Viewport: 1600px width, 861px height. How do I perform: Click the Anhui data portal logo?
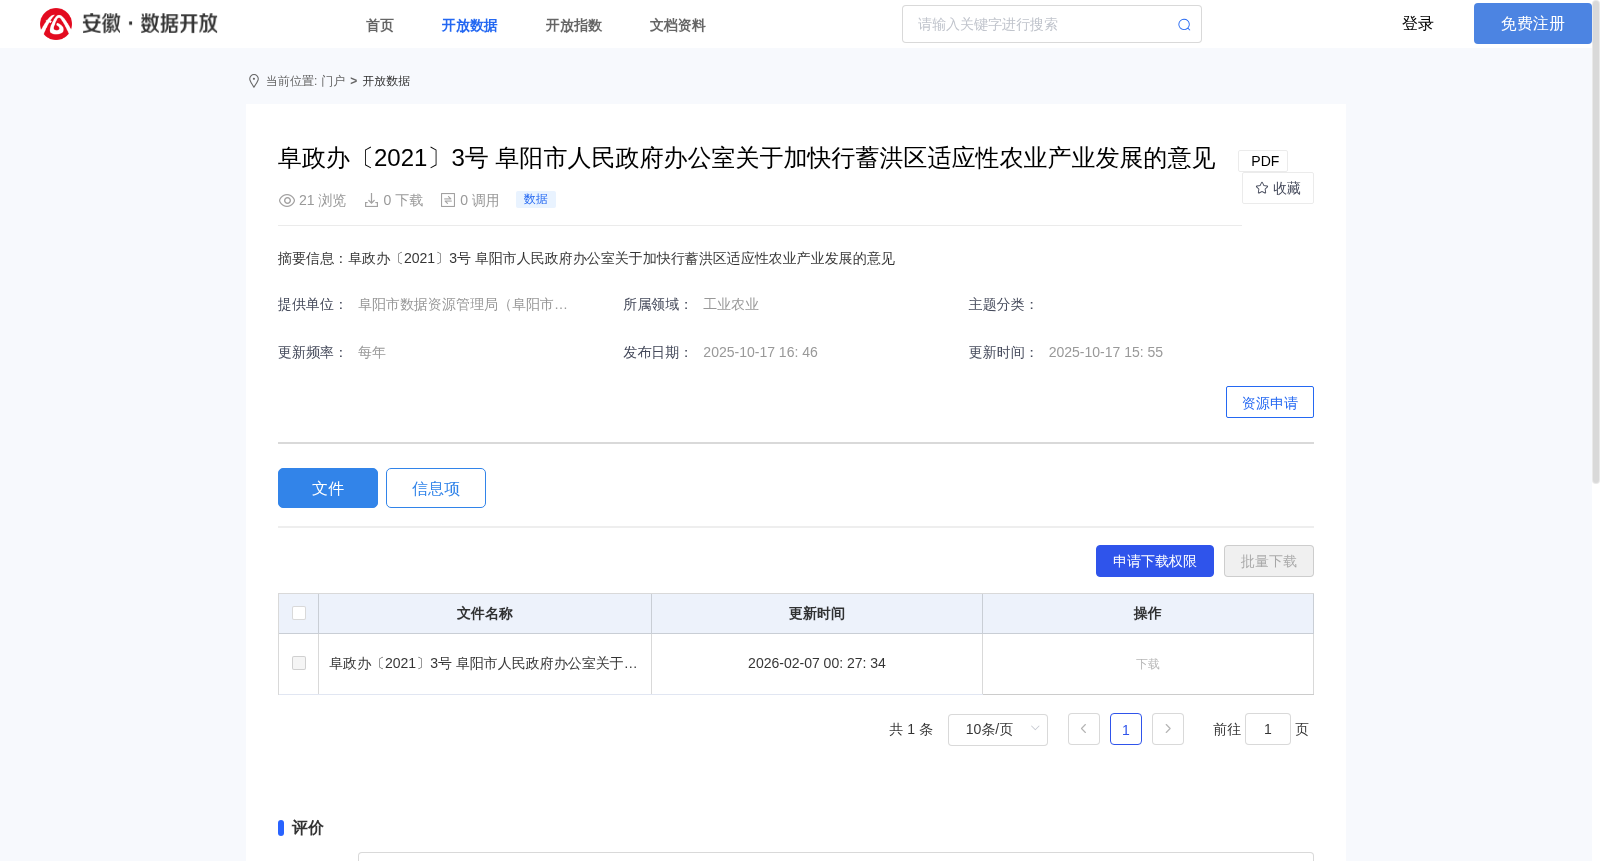click(x=129, y=24)
